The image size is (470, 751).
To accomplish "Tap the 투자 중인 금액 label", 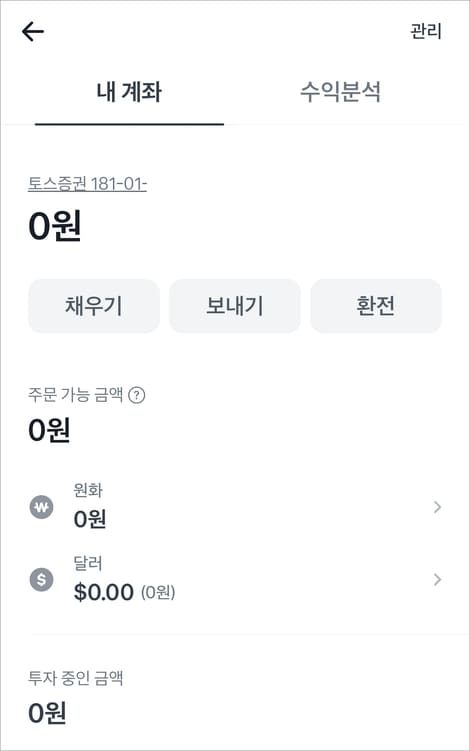I will point(76,678).
